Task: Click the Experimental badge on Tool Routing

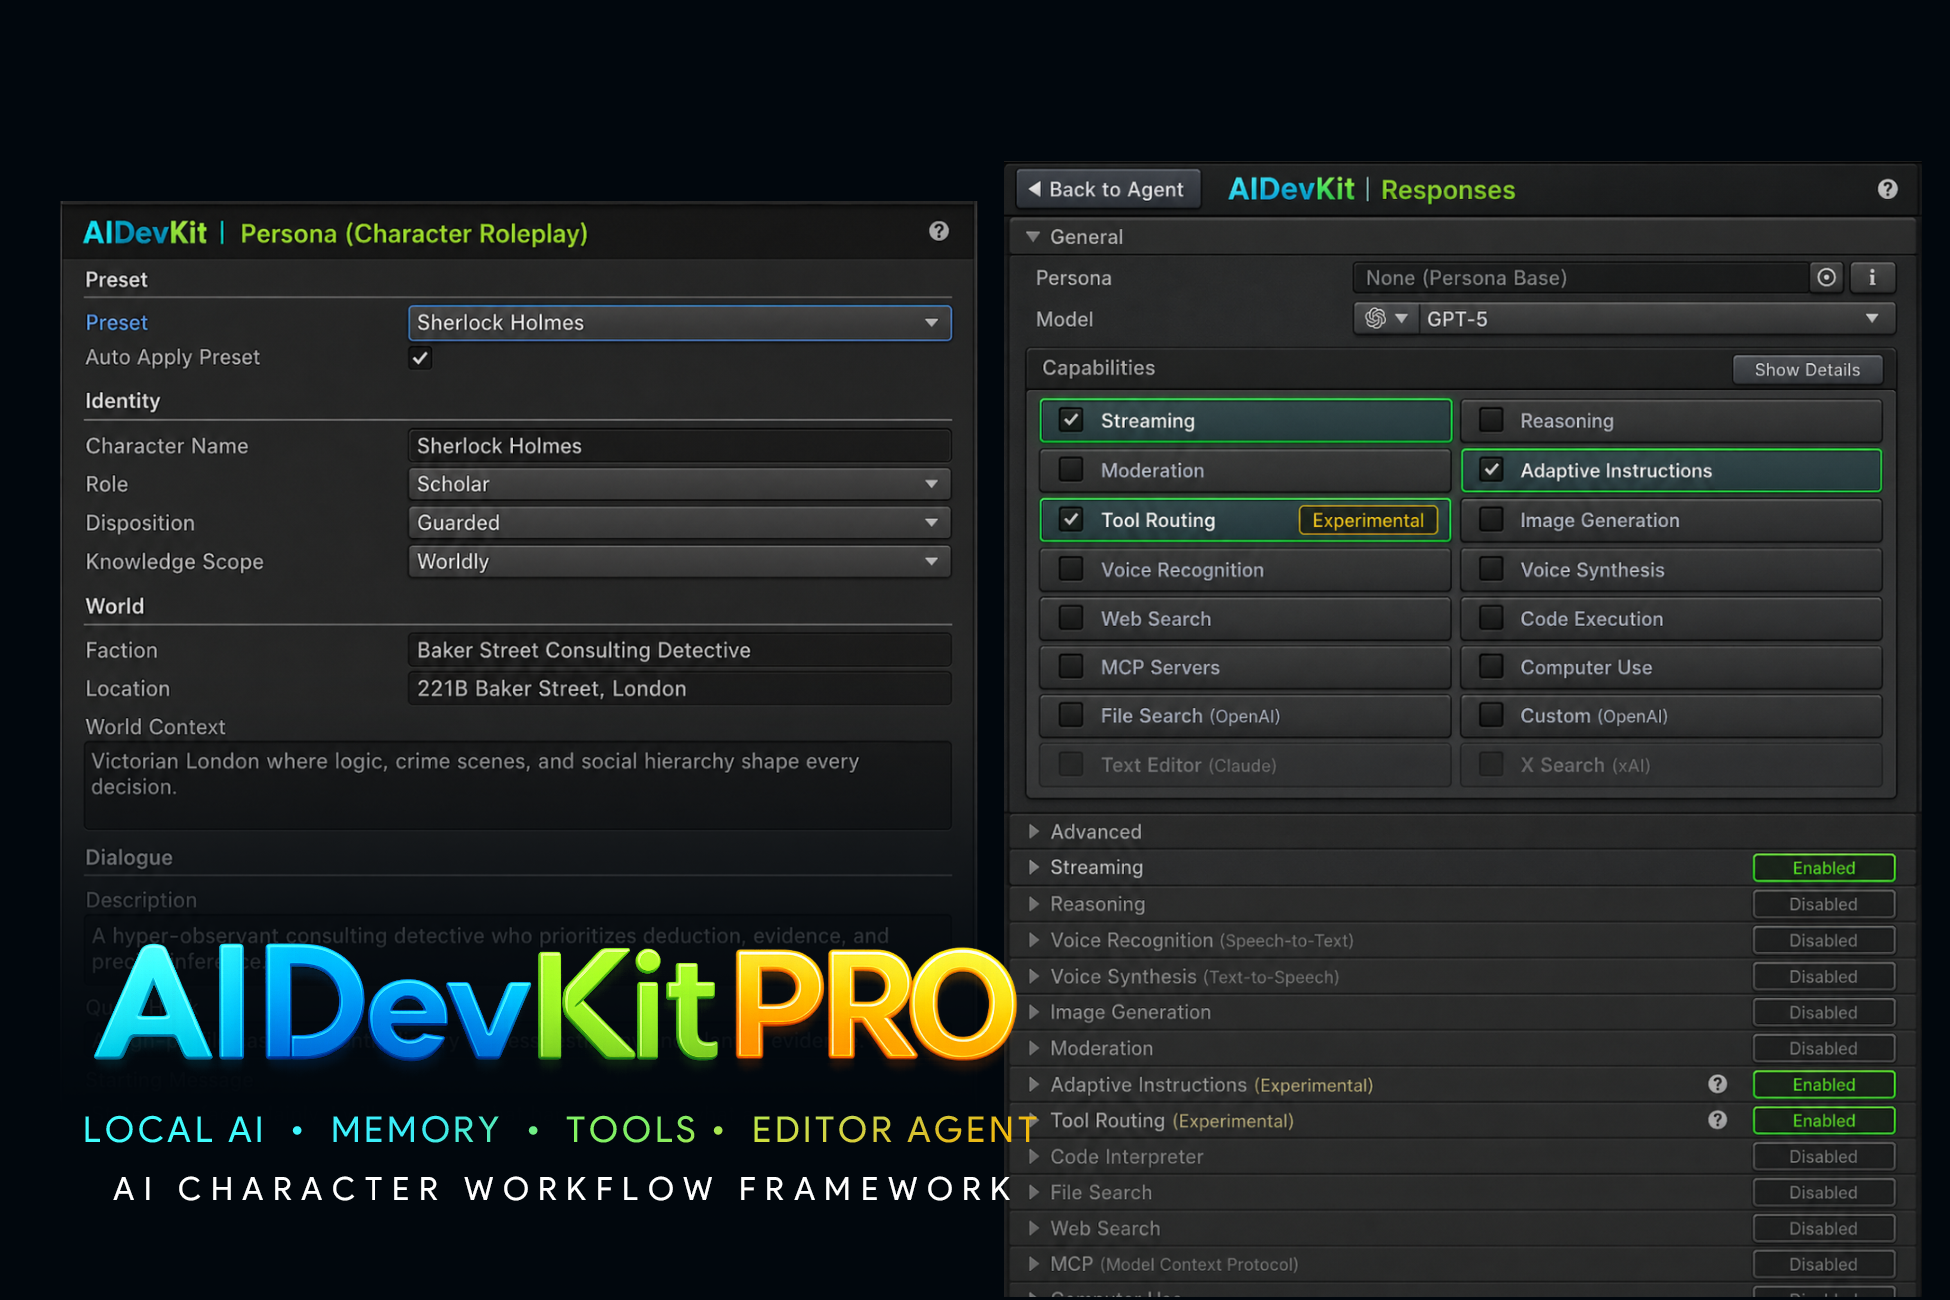Action: [x=1368, y=520]
